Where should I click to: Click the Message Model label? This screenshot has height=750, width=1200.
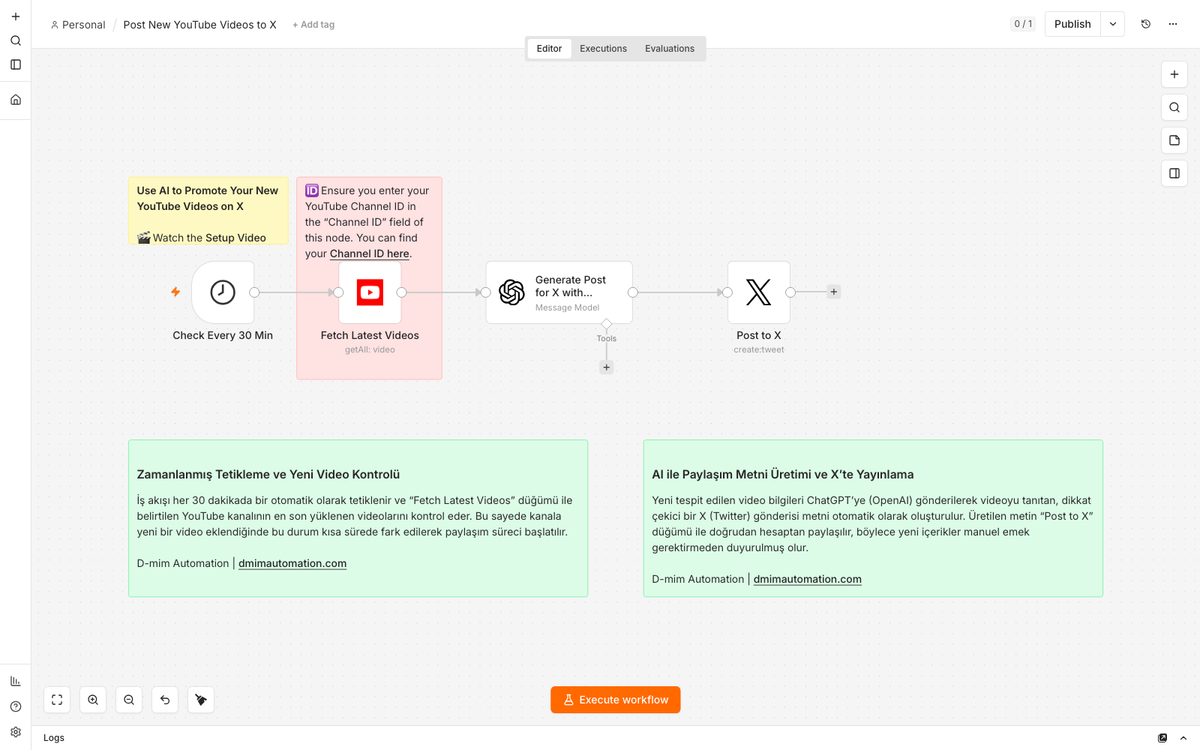tap(567, 307)
